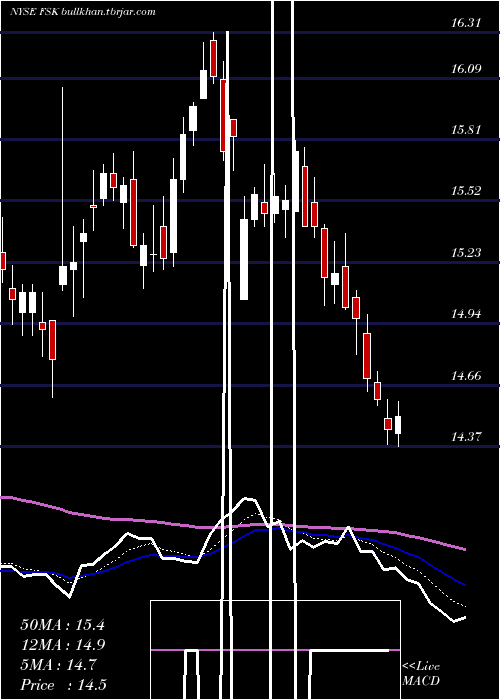The image size is (500, 700).
Task: Click the 15.81 price axis label
Action: click(x=466, y=129)
